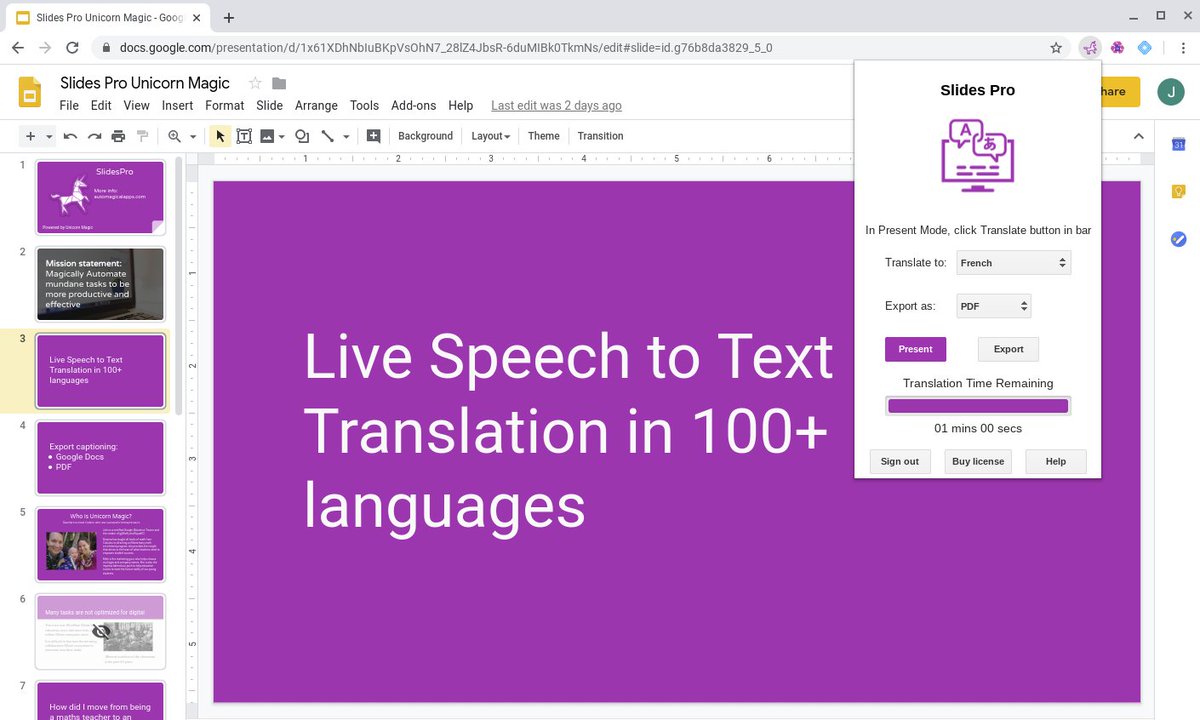This screenshot has height=720, width=1200.
Task: Open Google Keep side panel icon
Action: pos(1178,192)
